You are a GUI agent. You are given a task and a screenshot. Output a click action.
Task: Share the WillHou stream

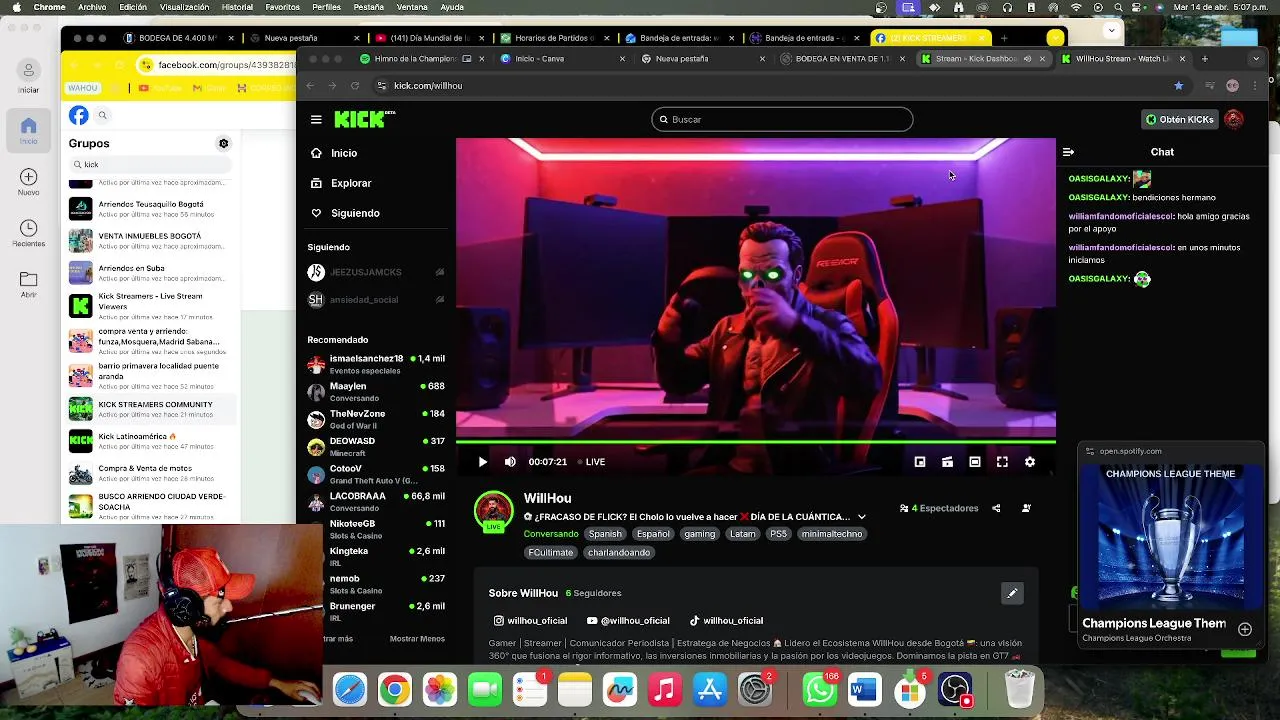click(996, 508)
